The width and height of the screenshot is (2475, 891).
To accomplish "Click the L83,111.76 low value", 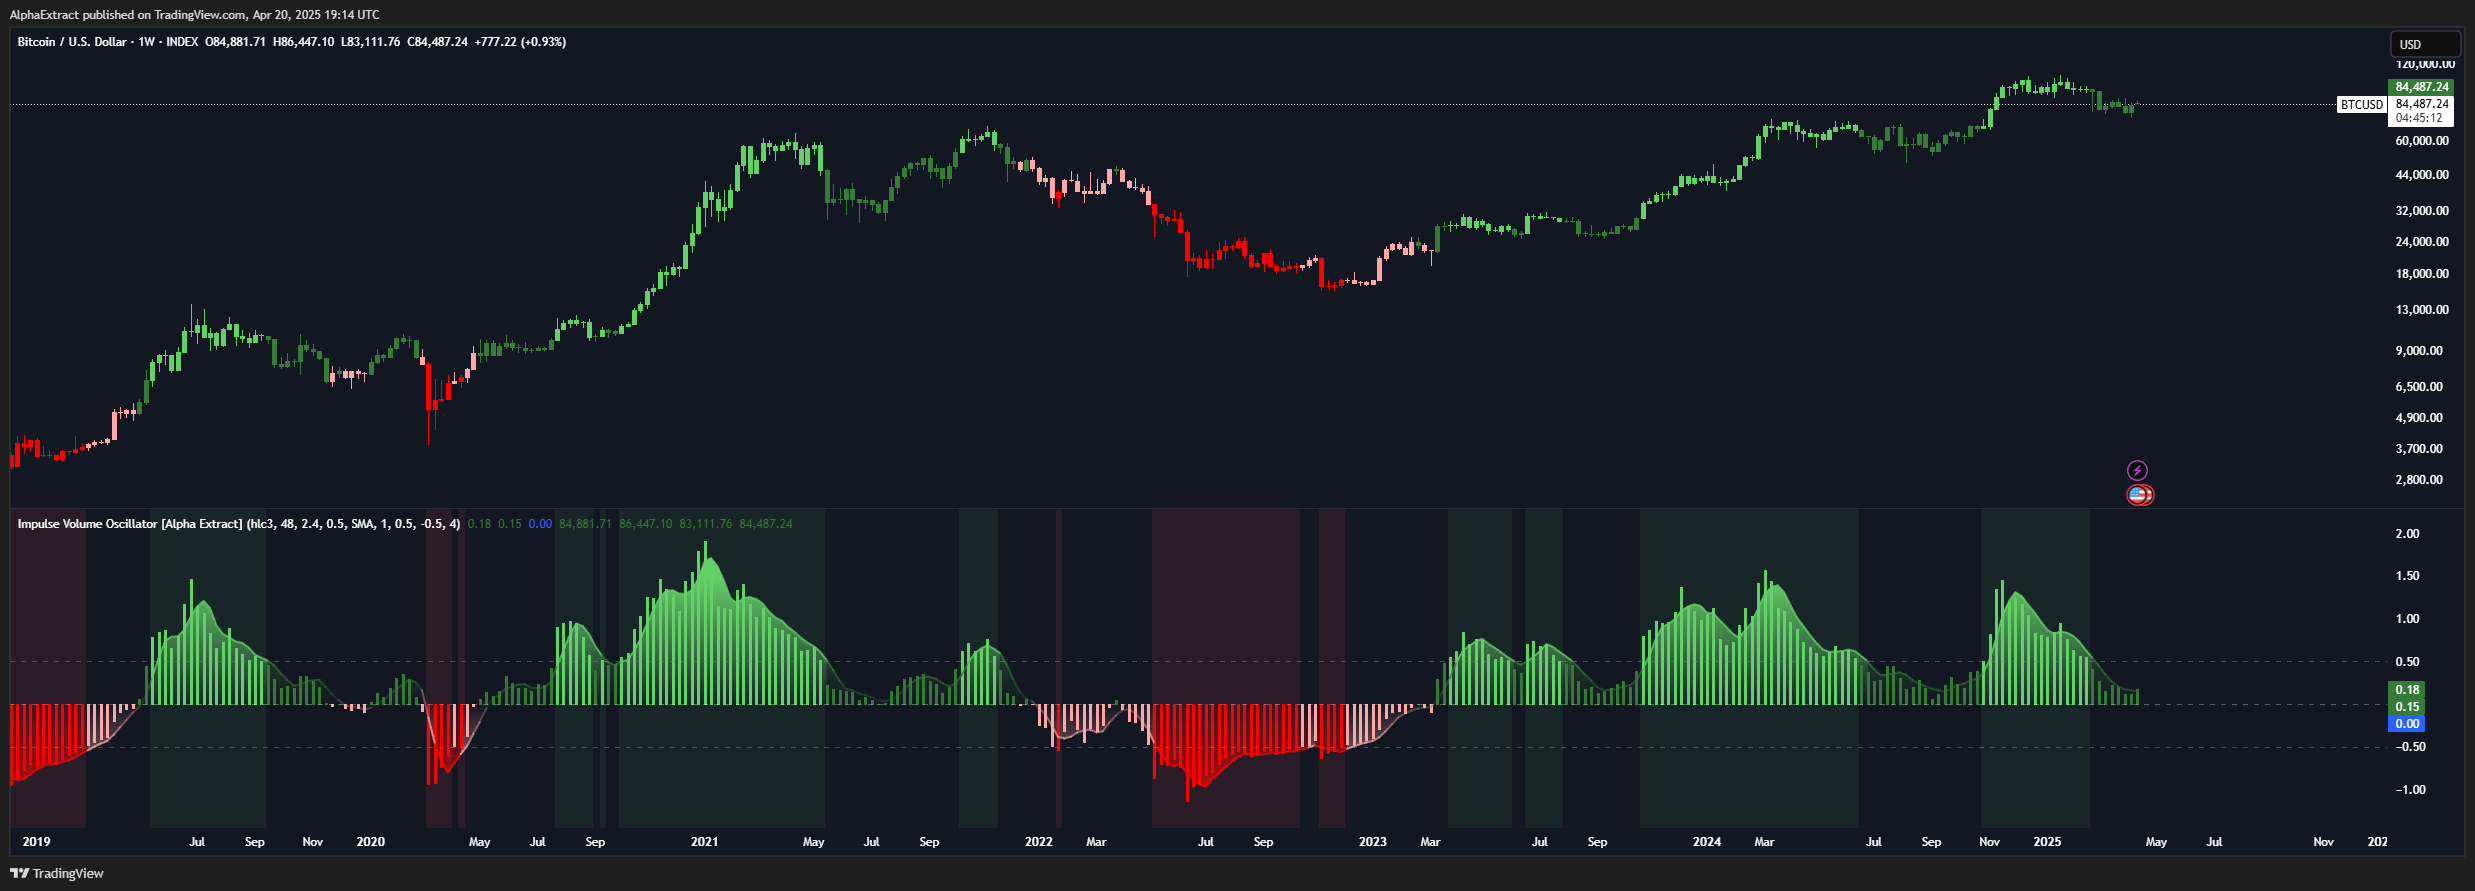I will coord(371,42).
